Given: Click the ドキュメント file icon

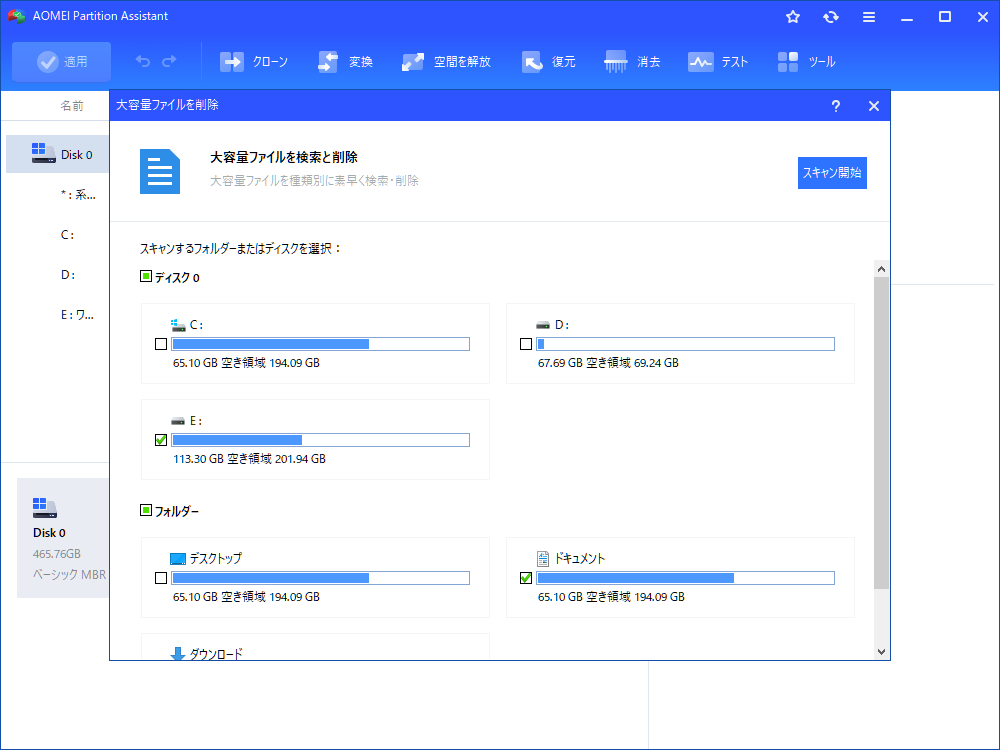Looking at the screenshot, I should [543, 559].
